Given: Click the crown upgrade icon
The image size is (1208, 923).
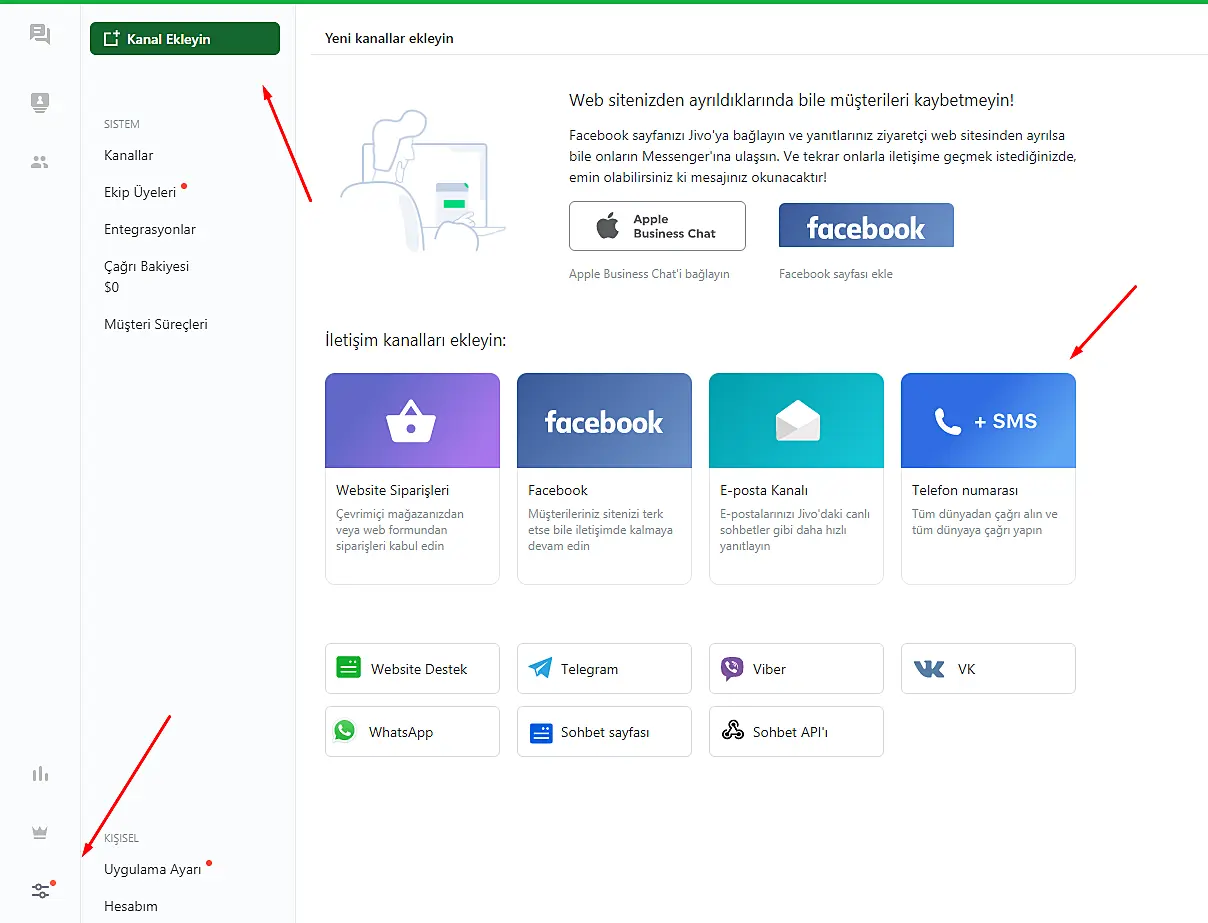Looking at the screenshot, I should point(40,832).
